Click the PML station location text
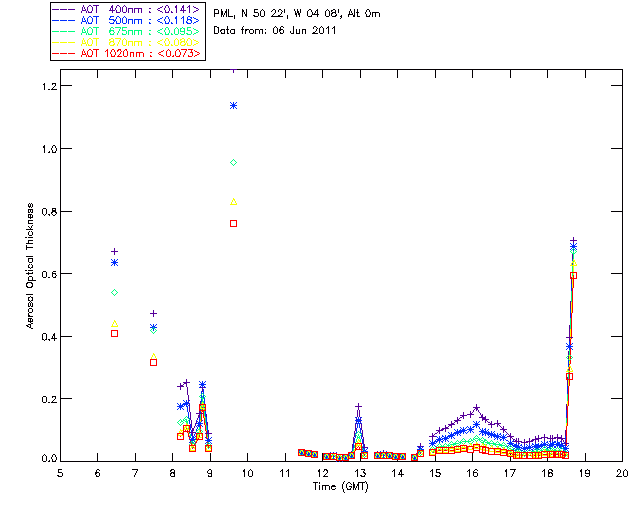The image size is (640, 512). [x=297, y=14]
